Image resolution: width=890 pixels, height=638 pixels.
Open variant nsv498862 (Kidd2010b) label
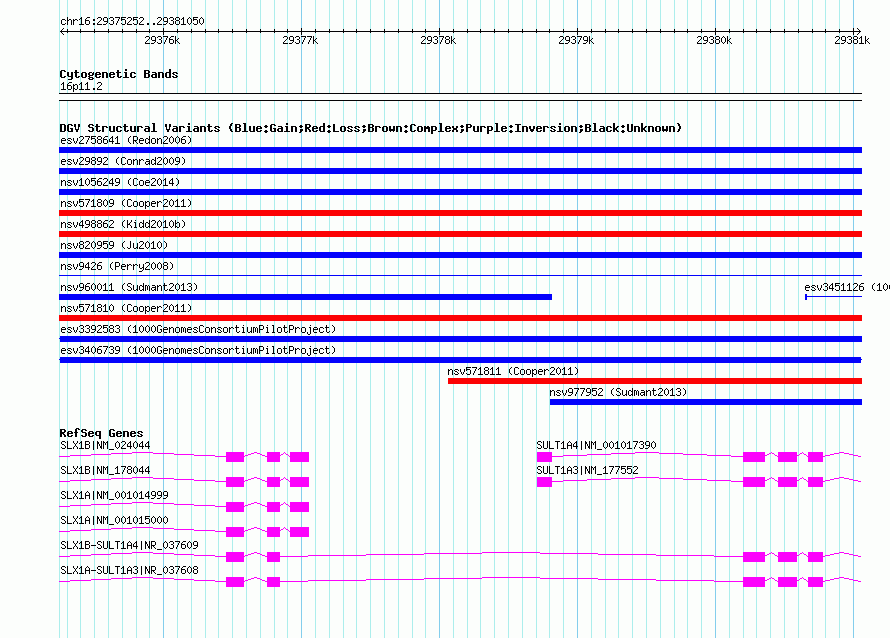click(123, 224)
